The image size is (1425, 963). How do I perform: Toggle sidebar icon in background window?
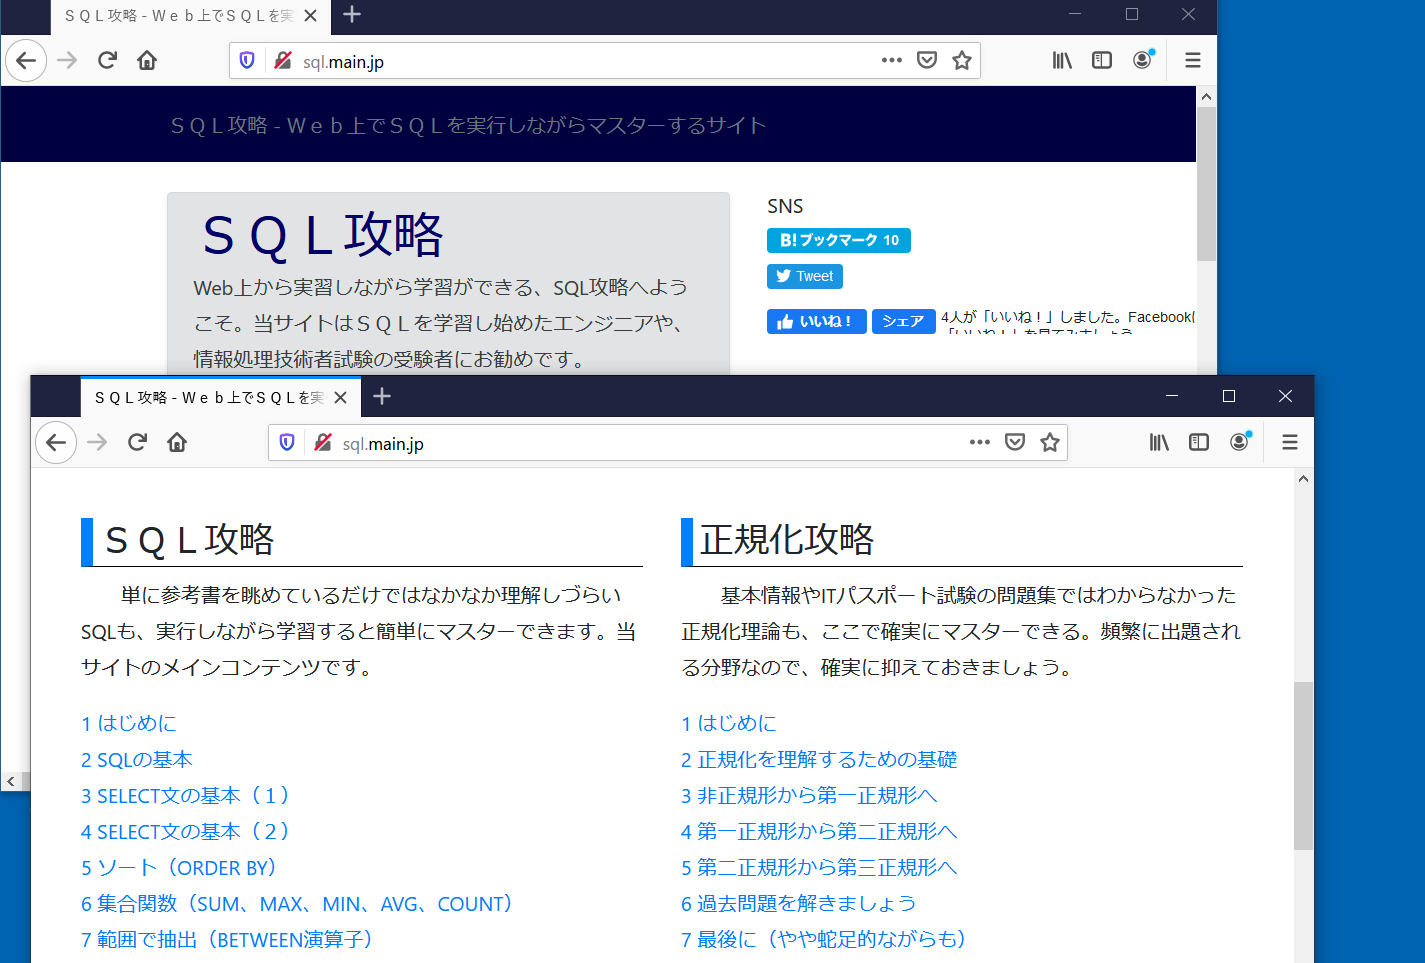(x=1102, y=60)
